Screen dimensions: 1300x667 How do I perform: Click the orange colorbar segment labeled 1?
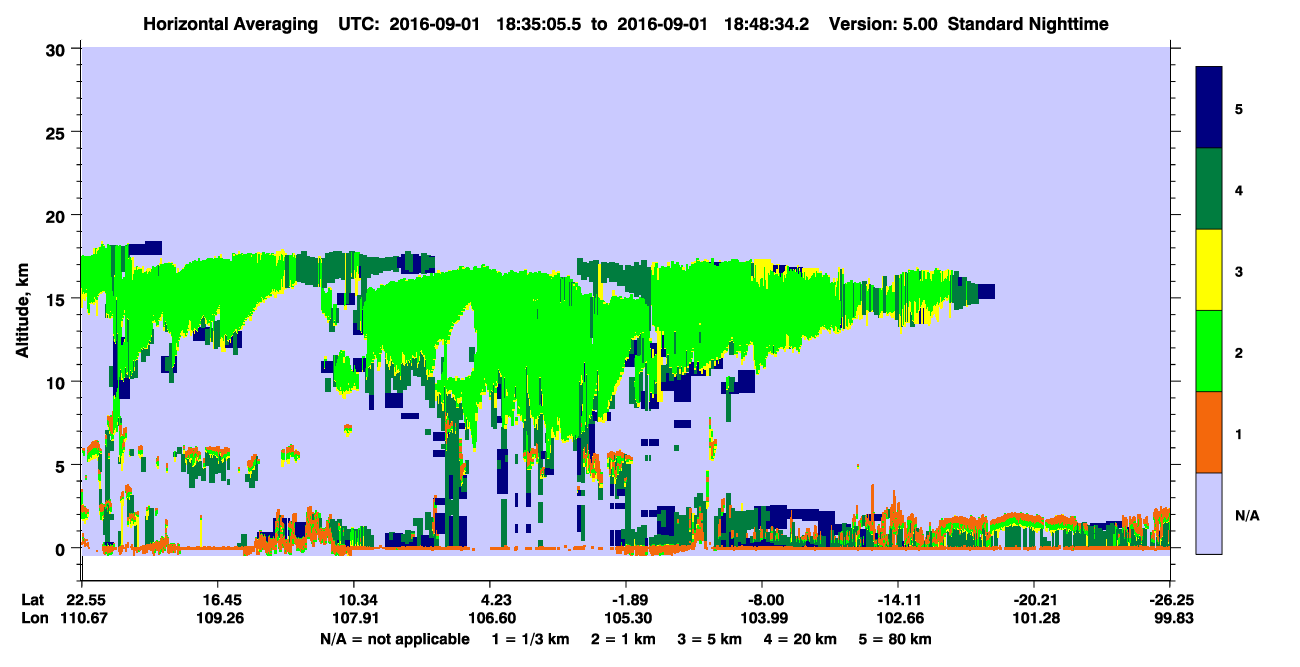coord(1209,432)
